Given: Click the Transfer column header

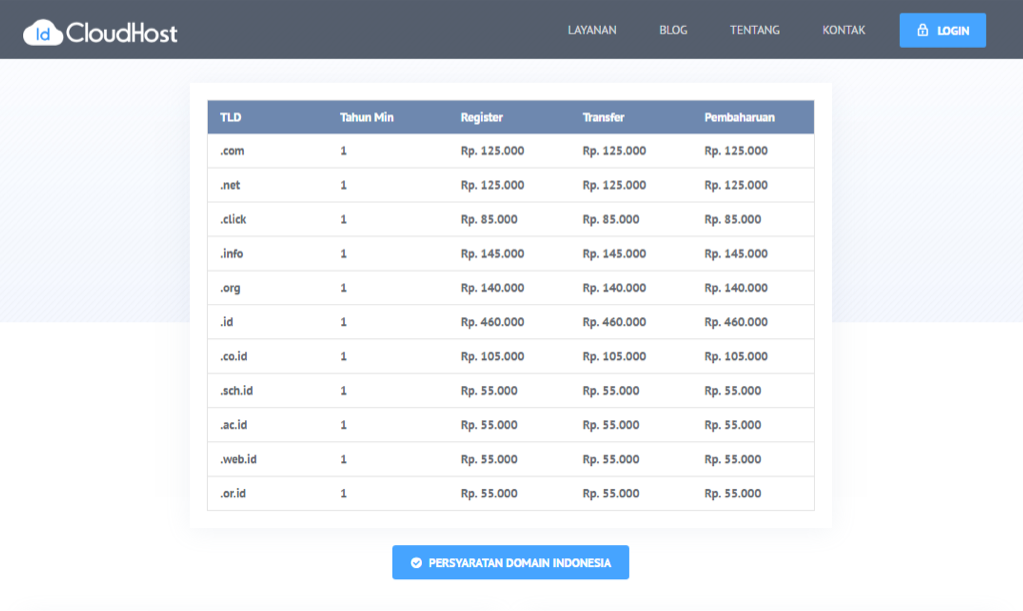Looking at the screenshot, I should (x=604, y=117).
